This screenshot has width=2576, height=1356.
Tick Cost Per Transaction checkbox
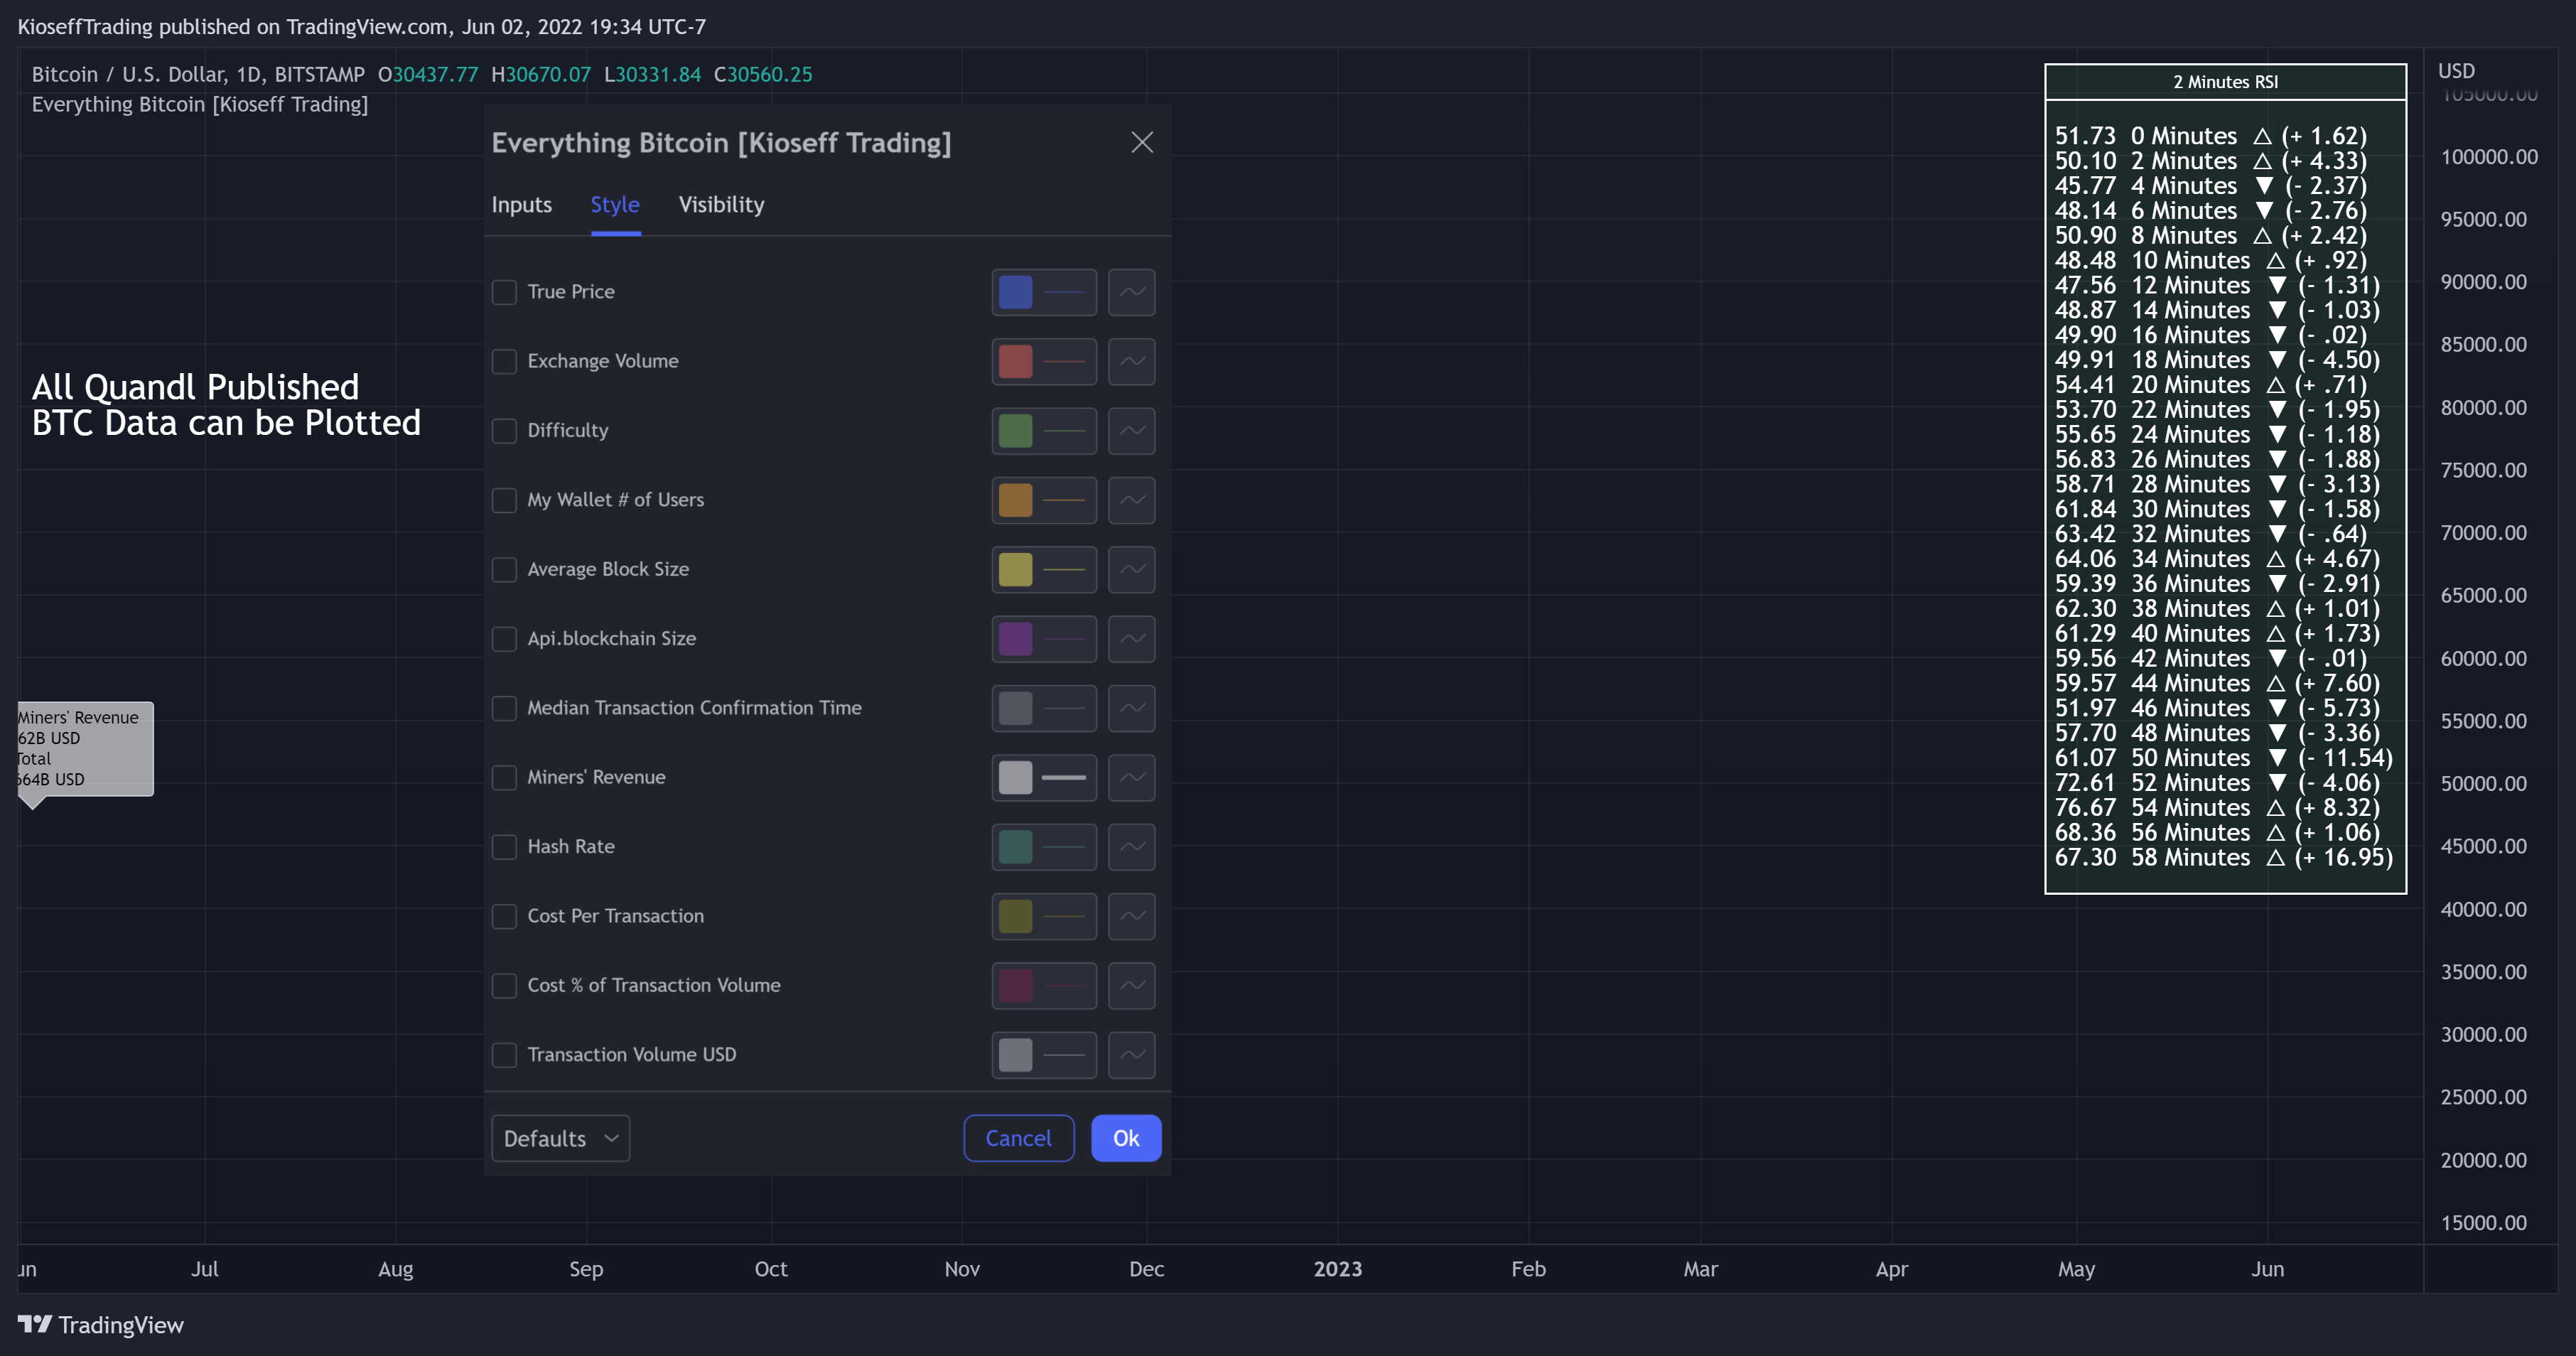click(x=504, y=916)
